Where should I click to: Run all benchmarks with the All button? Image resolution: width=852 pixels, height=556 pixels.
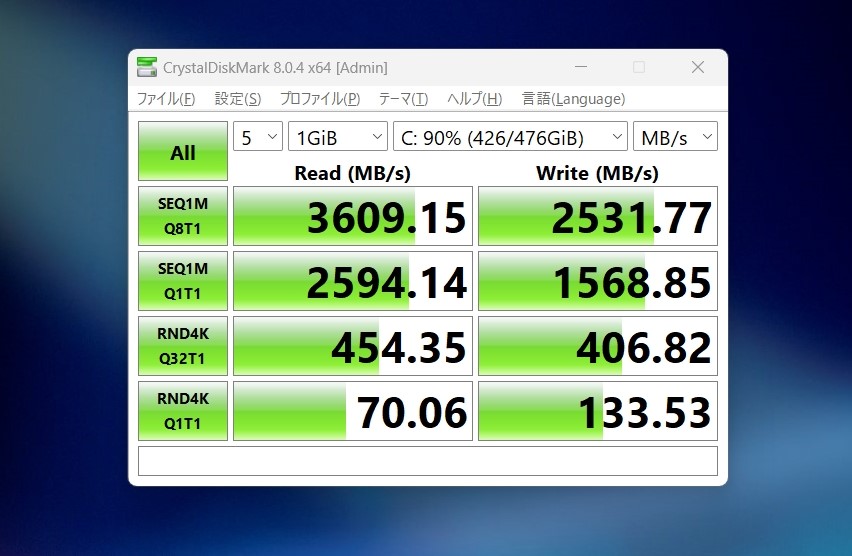pos(183,152)
